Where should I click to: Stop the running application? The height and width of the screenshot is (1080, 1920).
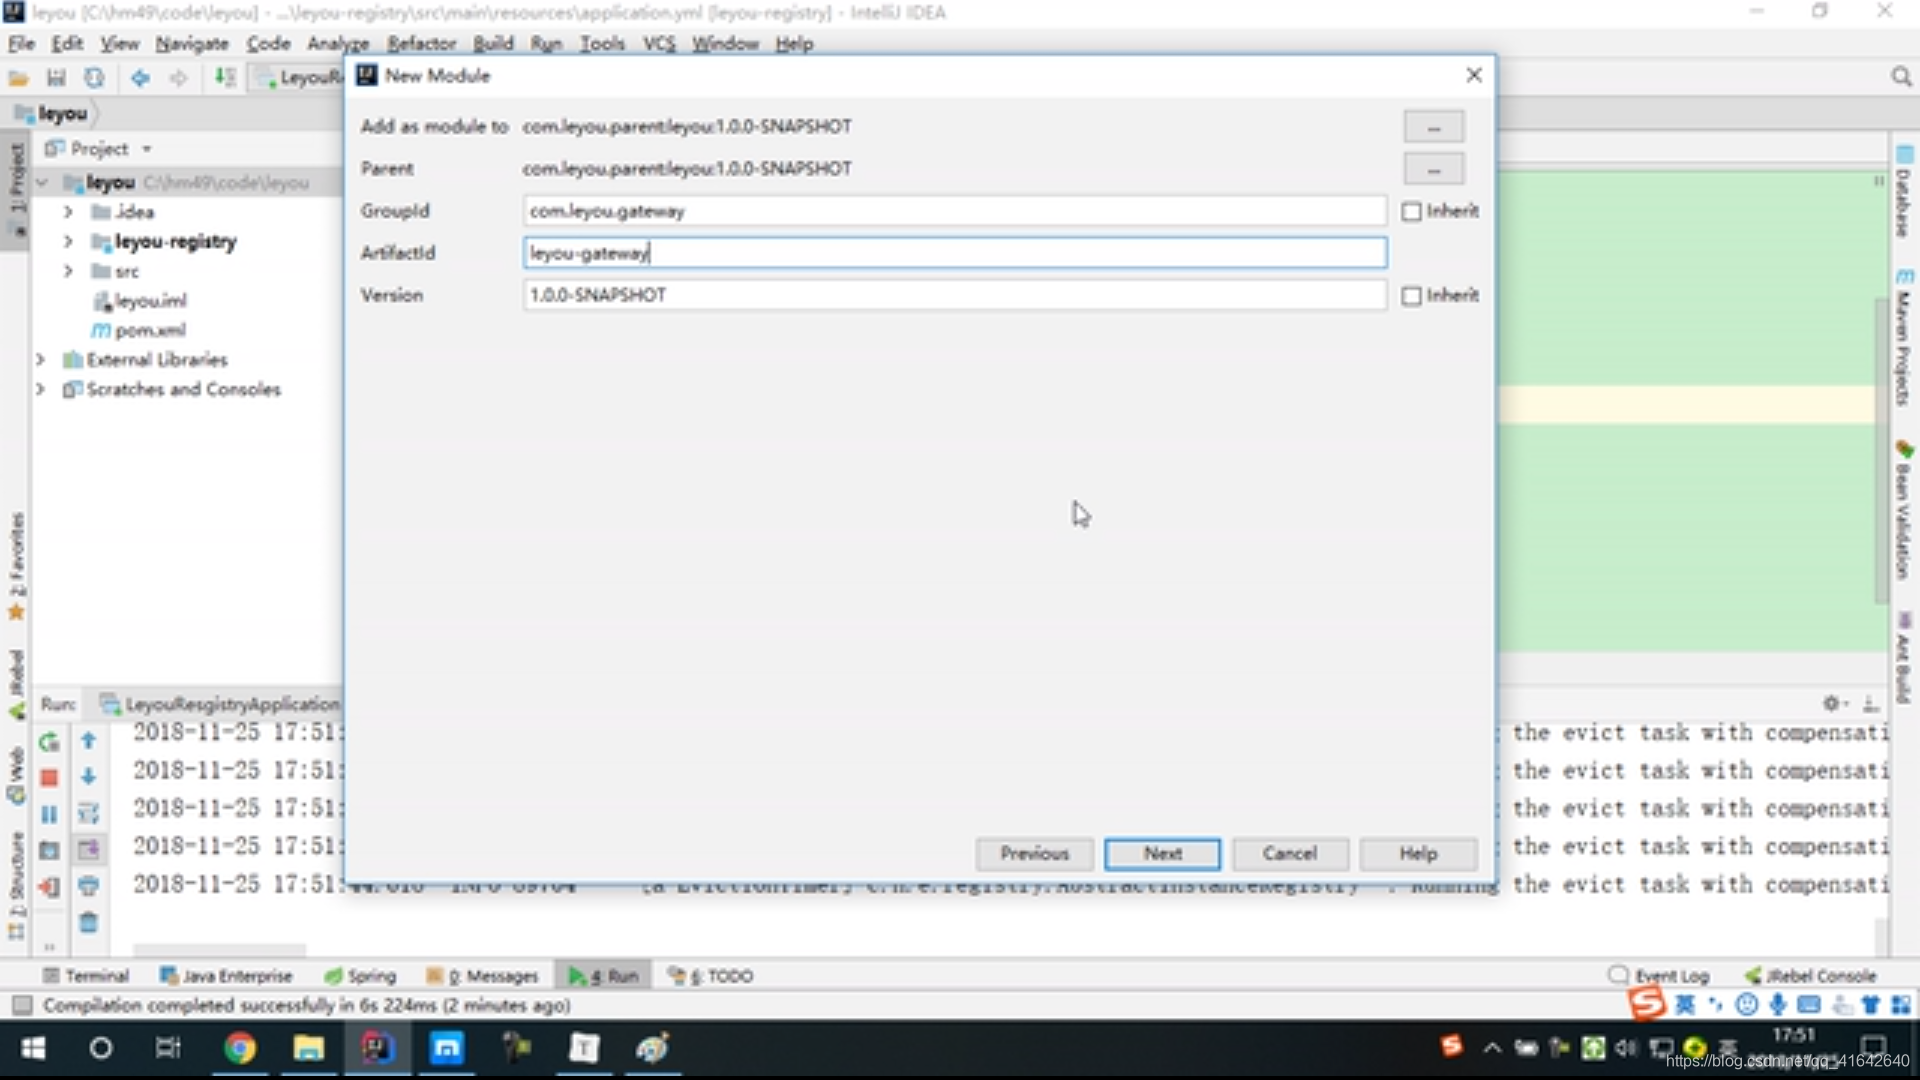49,778
